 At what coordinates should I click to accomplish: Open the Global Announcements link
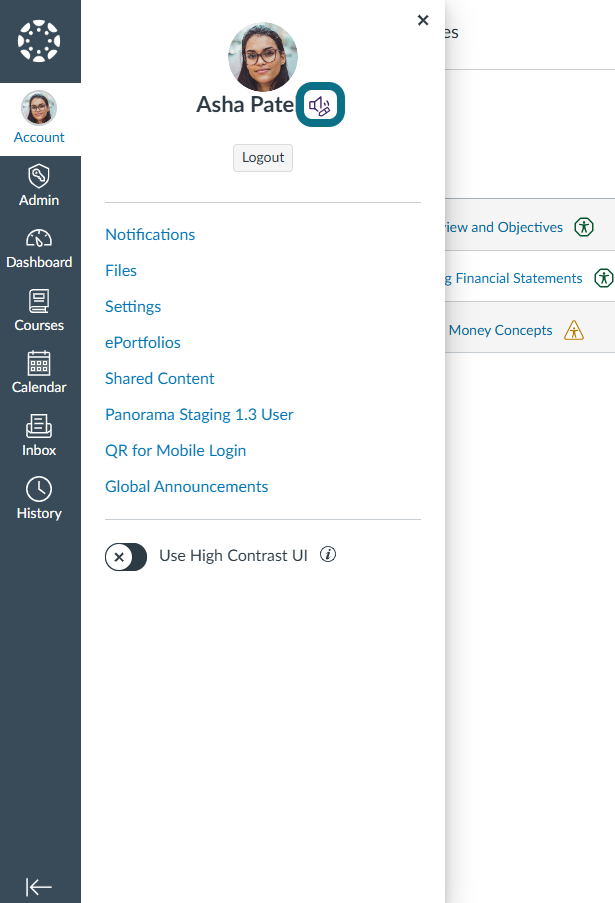pyautogui.click(x=187, y=487)
